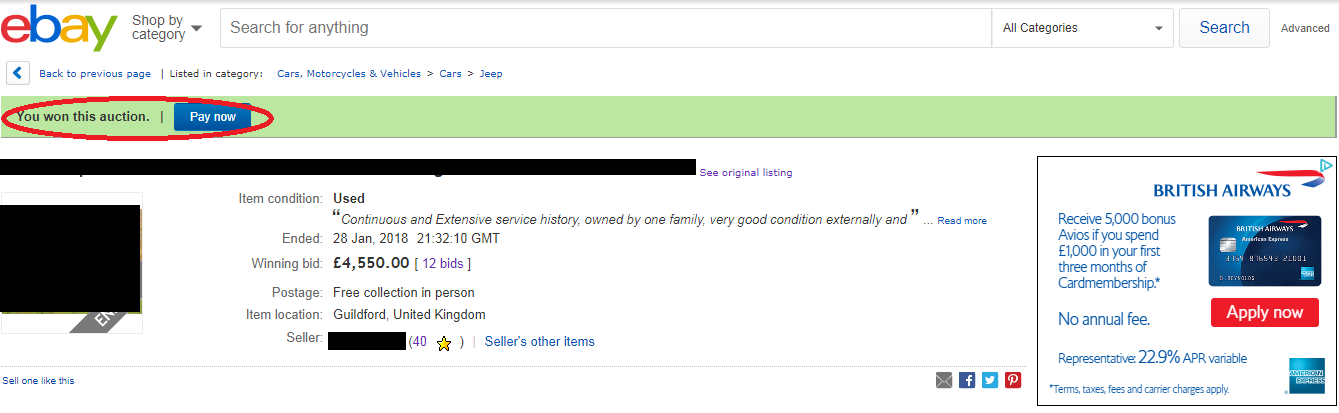
Task: Open the Shop by category menu
Action: [x=167, y=27]
